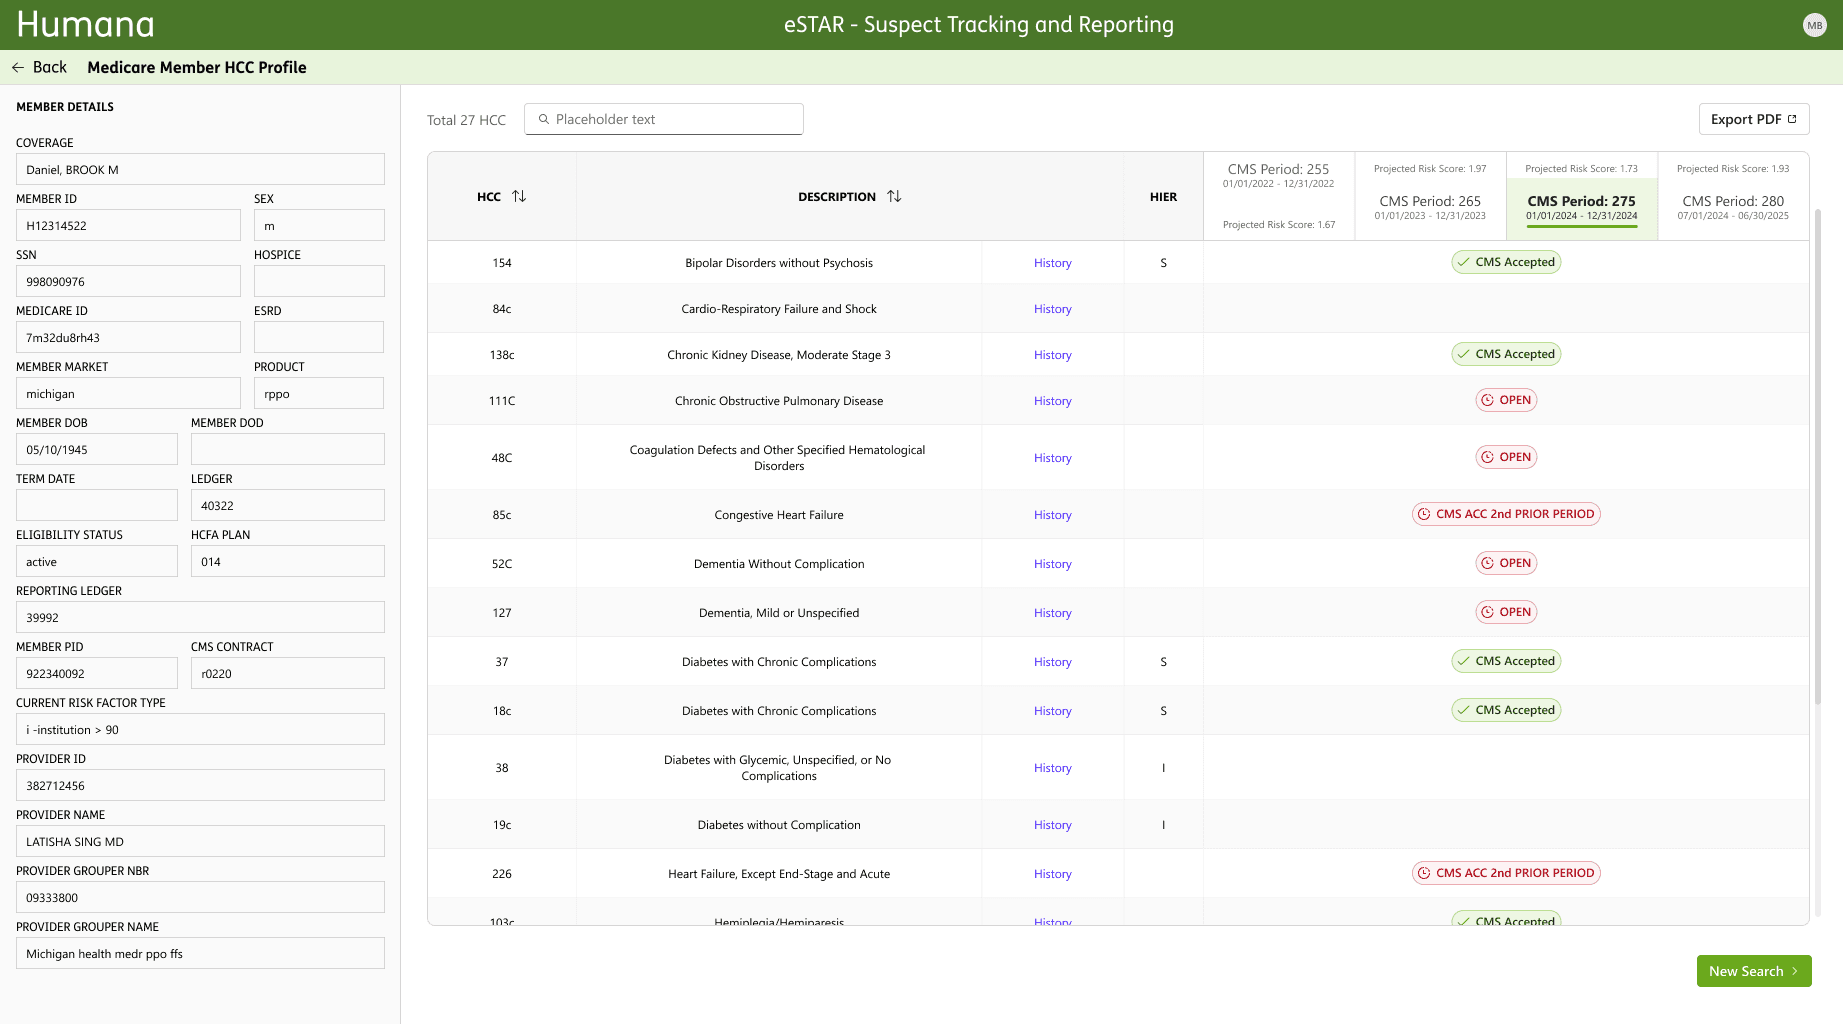Click the Member ID field H12314522
Screen dimensions: 1843x1024
pyautogui.click(x=128, y=225)
